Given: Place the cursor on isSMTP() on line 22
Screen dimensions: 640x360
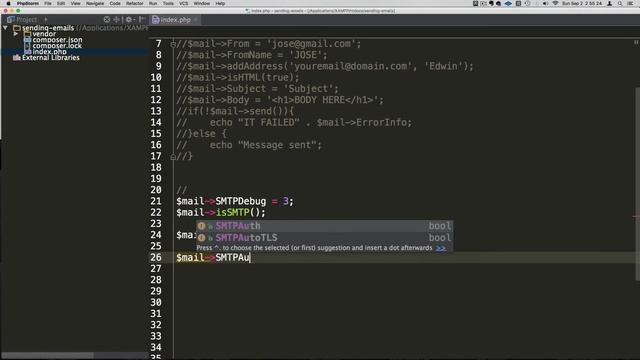Looking at the screenshot, I should point(240,213).
